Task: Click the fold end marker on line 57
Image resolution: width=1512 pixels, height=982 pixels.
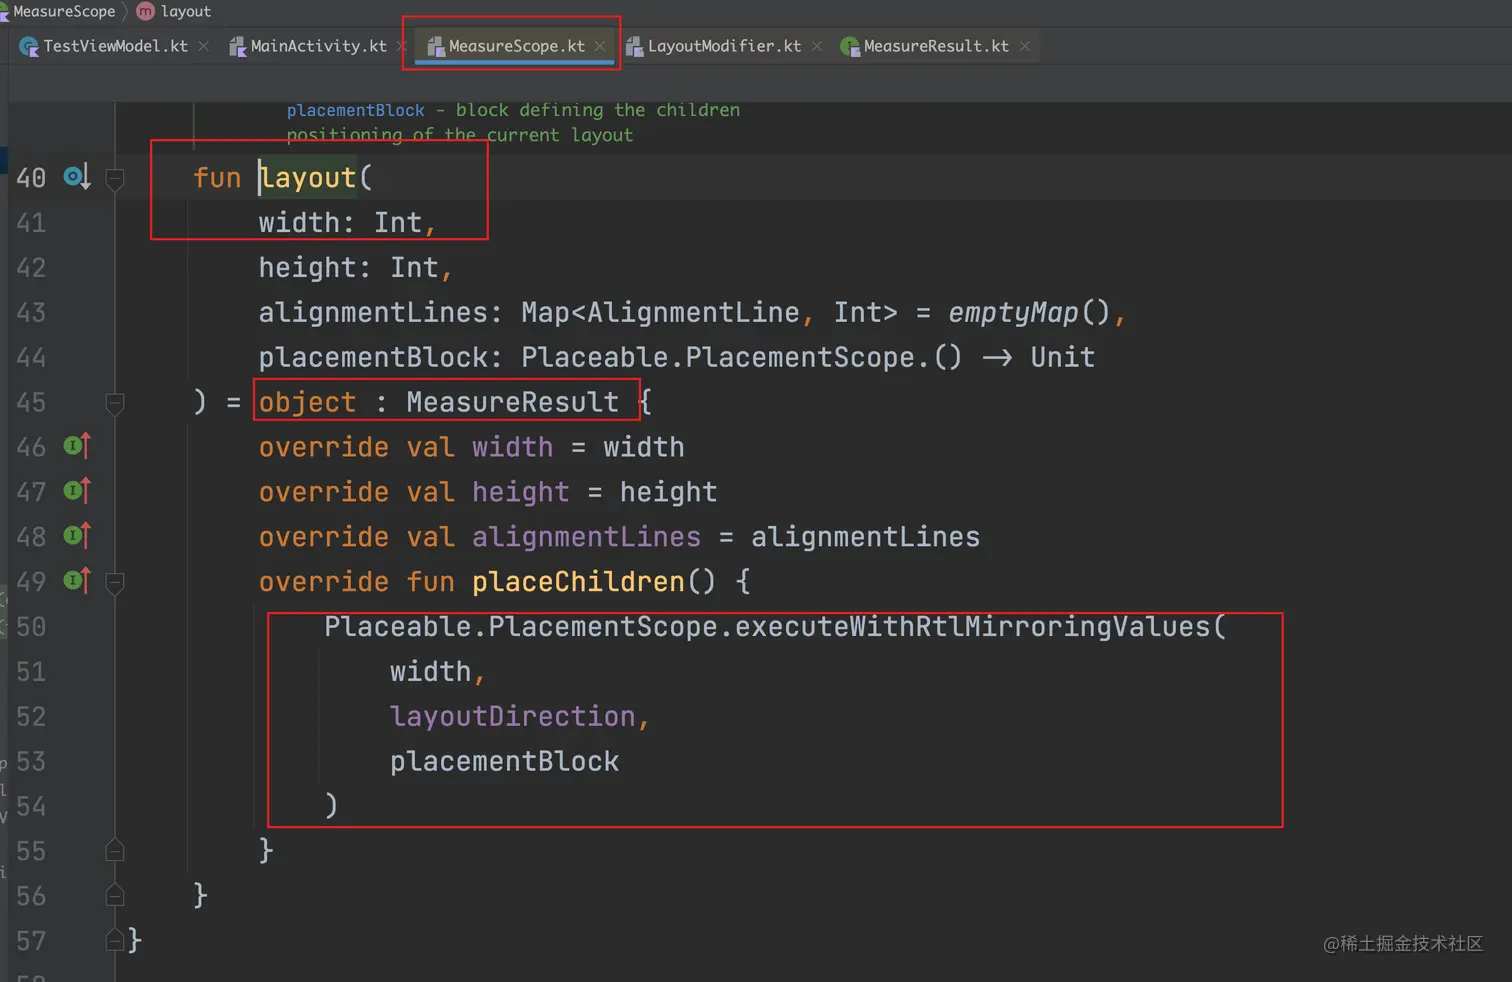Action: 115,940
